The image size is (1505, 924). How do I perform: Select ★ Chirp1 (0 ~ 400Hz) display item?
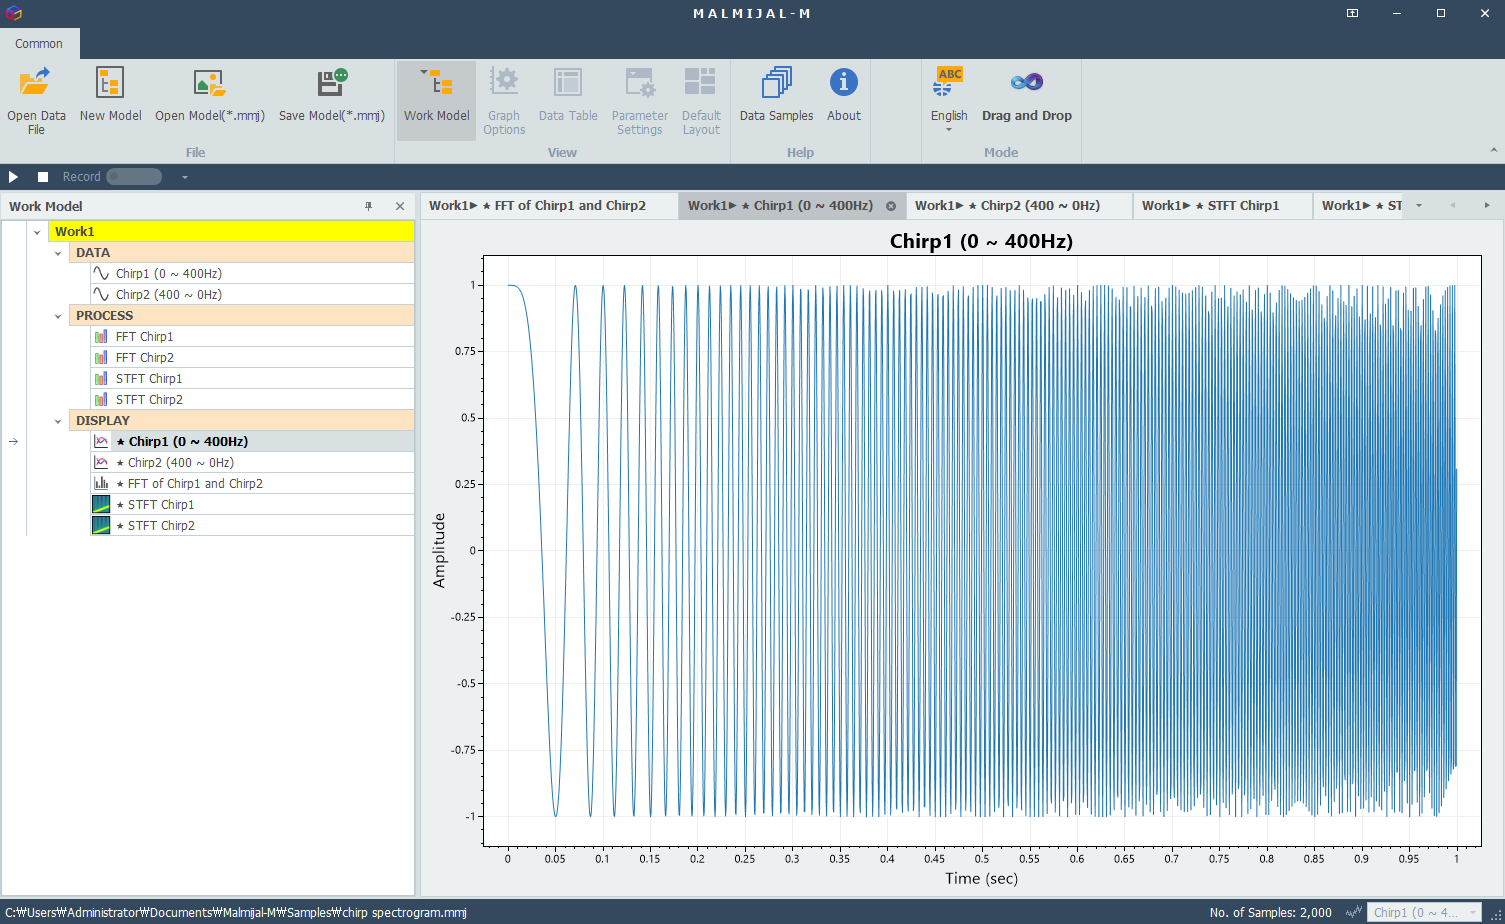[x=252, y=442]
